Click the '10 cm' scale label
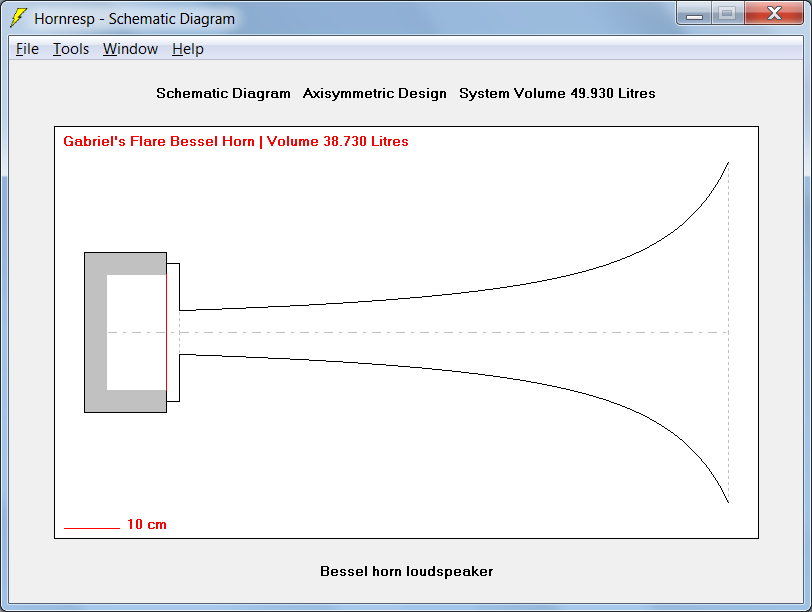The width and height of the screenshot is (812, 612). pyautogui.click(x=147, y=524)
